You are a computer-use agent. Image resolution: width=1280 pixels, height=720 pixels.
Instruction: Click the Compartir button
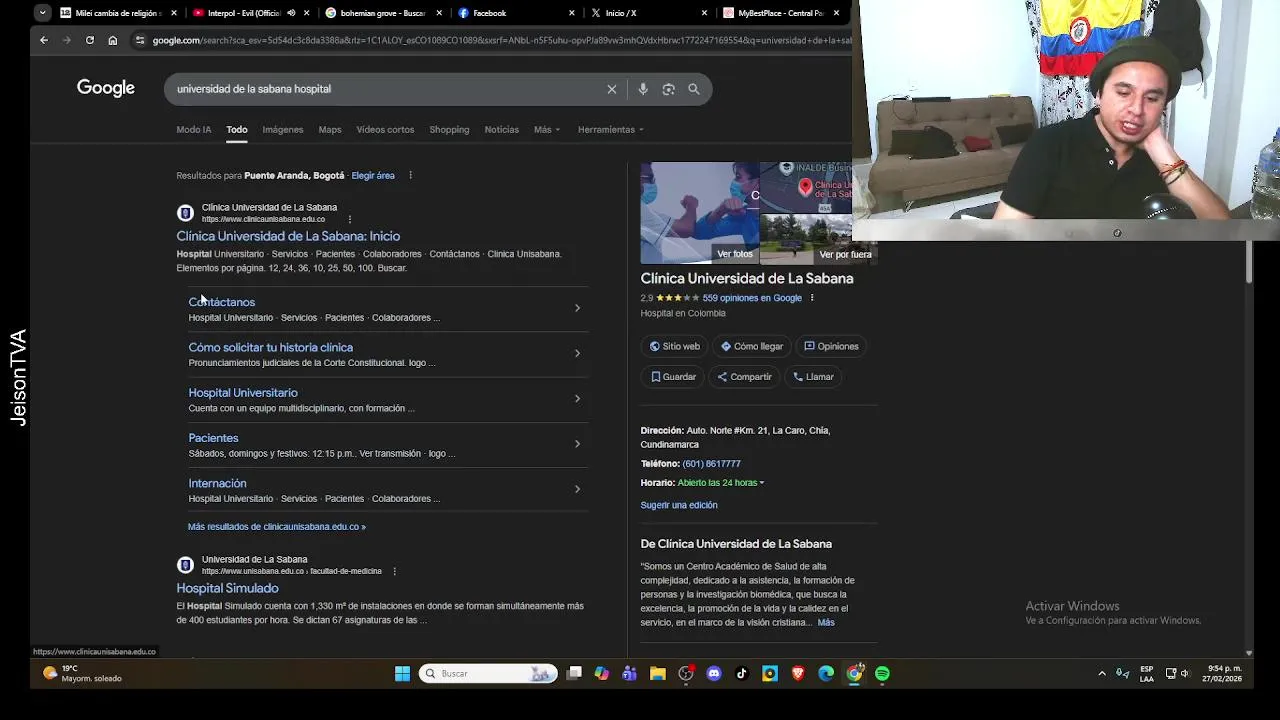pyautogui.click(x=745, y=377)
